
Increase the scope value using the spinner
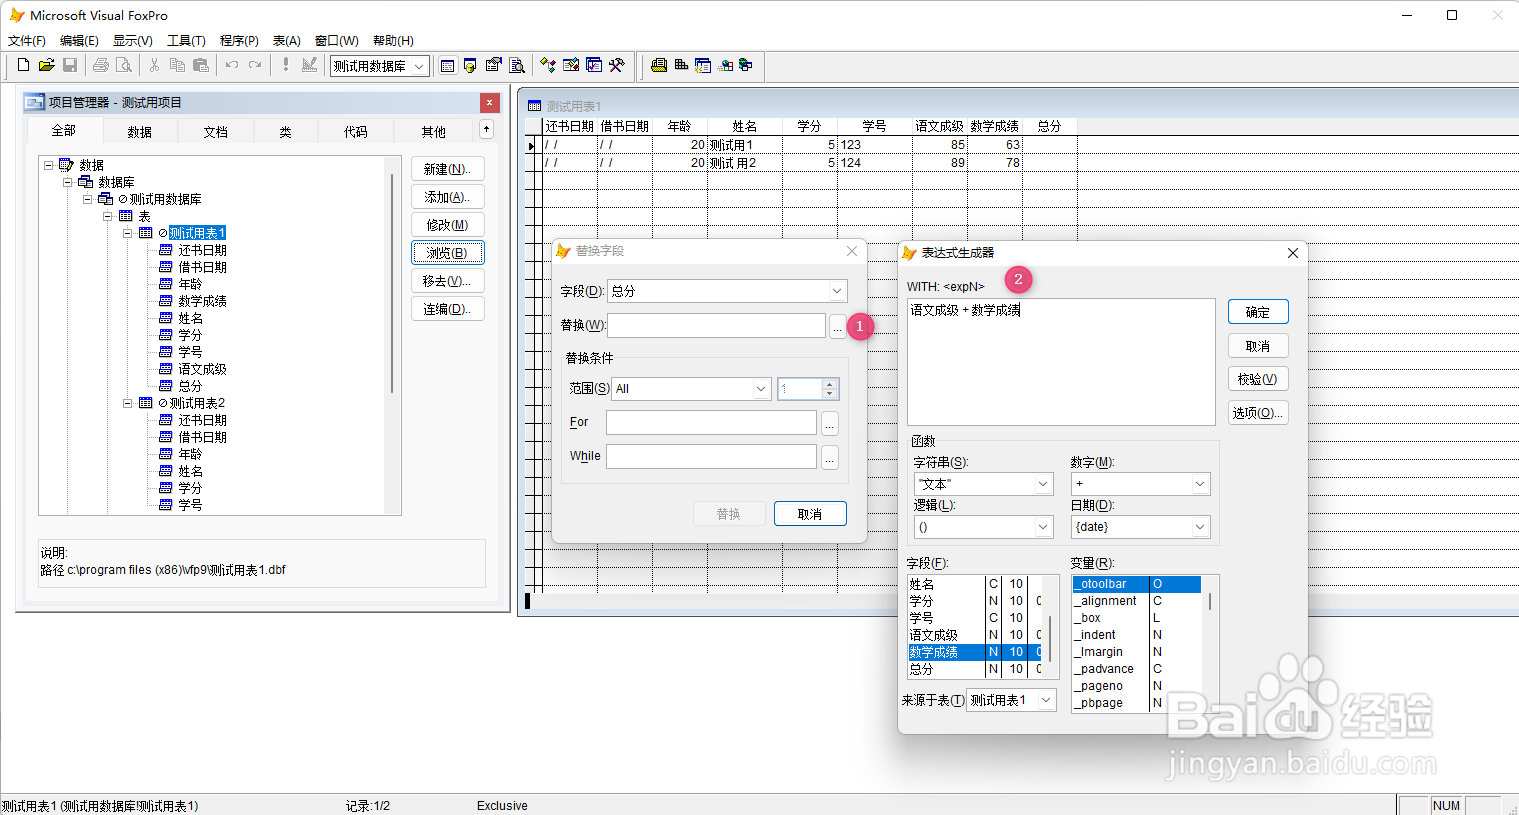pyautogui.click(x=829, y=384)
